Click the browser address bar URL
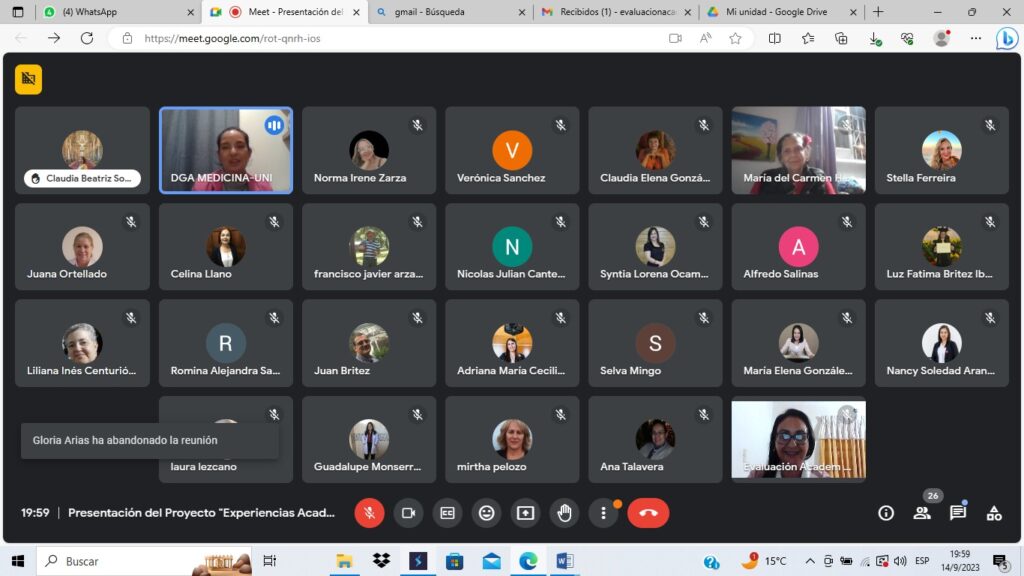Screen dimensions: 1024x576 point(232,38)
